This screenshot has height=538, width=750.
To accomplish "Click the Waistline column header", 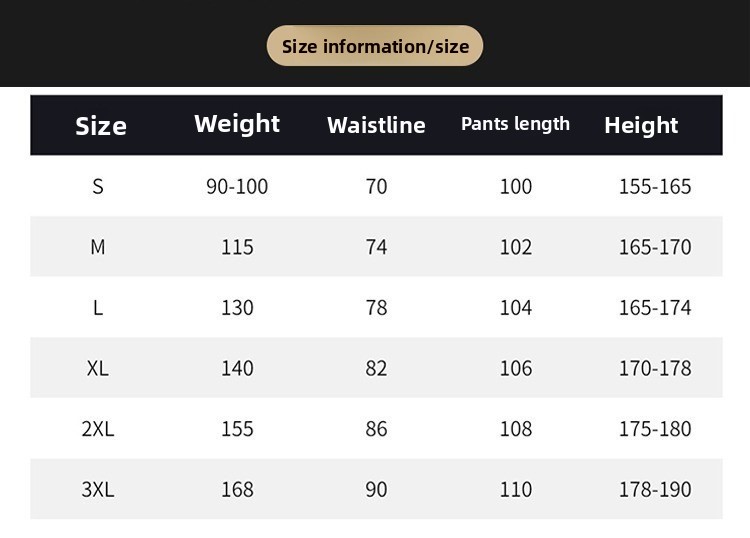I will (x=376, y=125).
